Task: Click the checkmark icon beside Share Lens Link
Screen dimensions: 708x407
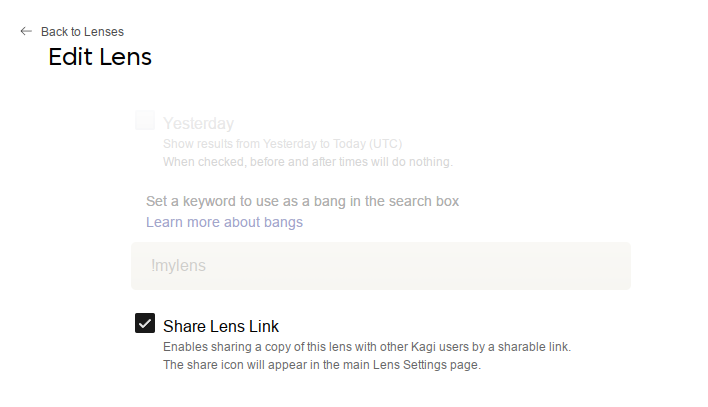Action: pos(145,324)
